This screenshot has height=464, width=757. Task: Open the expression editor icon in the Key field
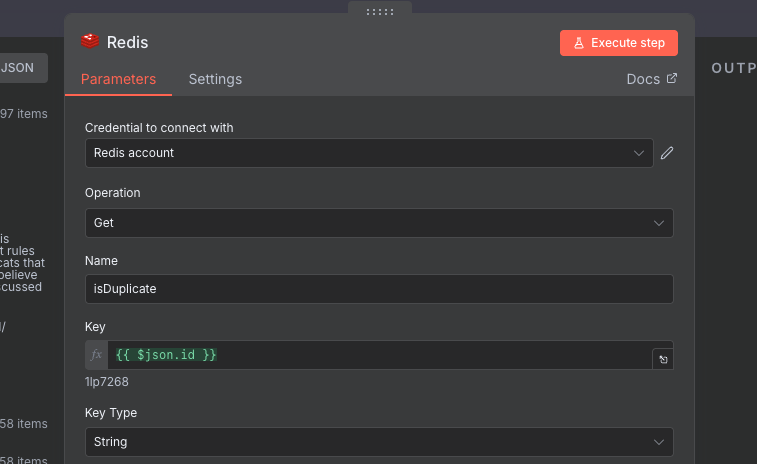663,359
